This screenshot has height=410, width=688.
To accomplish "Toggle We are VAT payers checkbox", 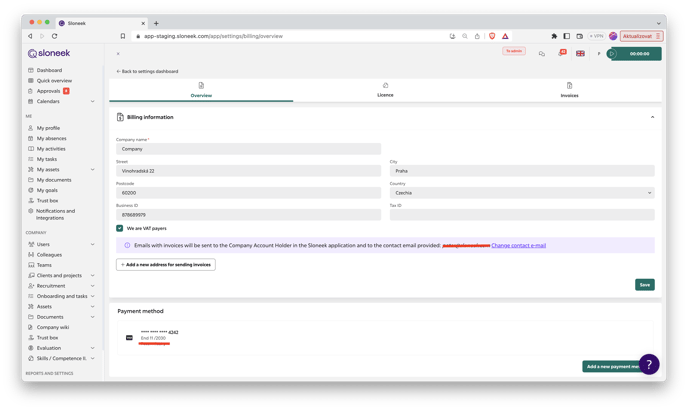I will pyautogui.click(x=119, y=228).
